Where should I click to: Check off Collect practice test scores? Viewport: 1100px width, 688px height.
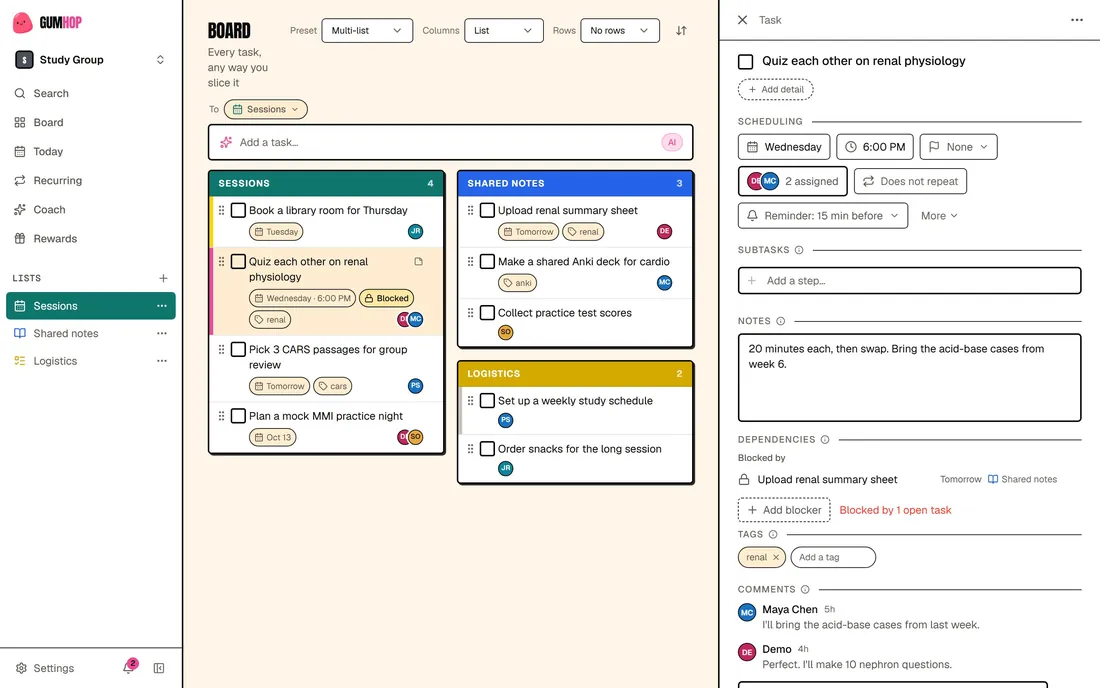tap(488, 313)
